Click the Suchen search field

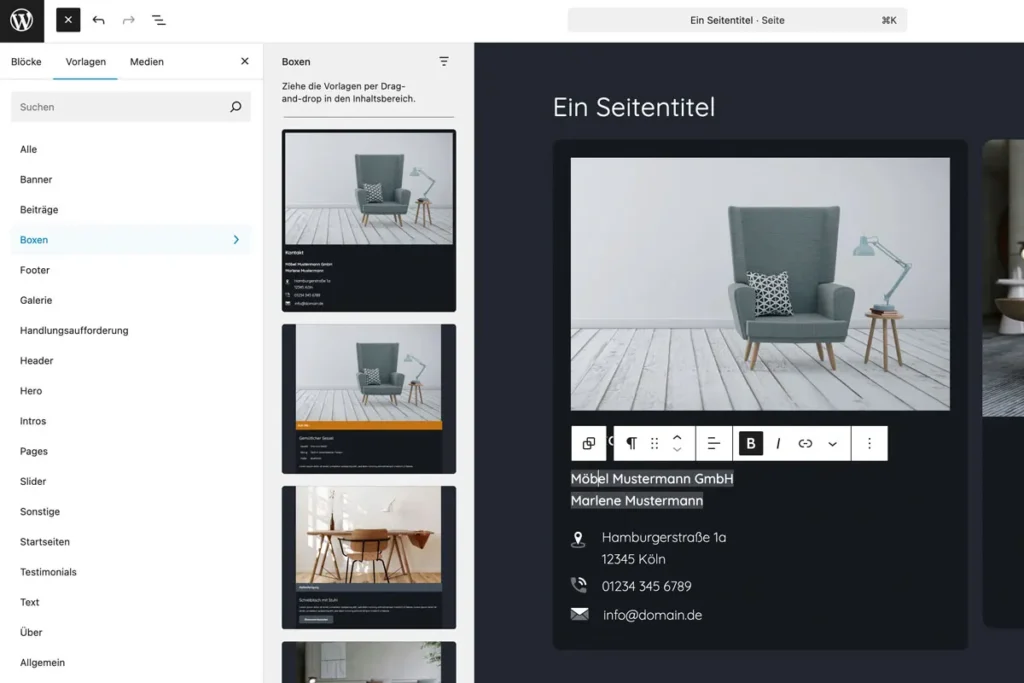[120, 107]
